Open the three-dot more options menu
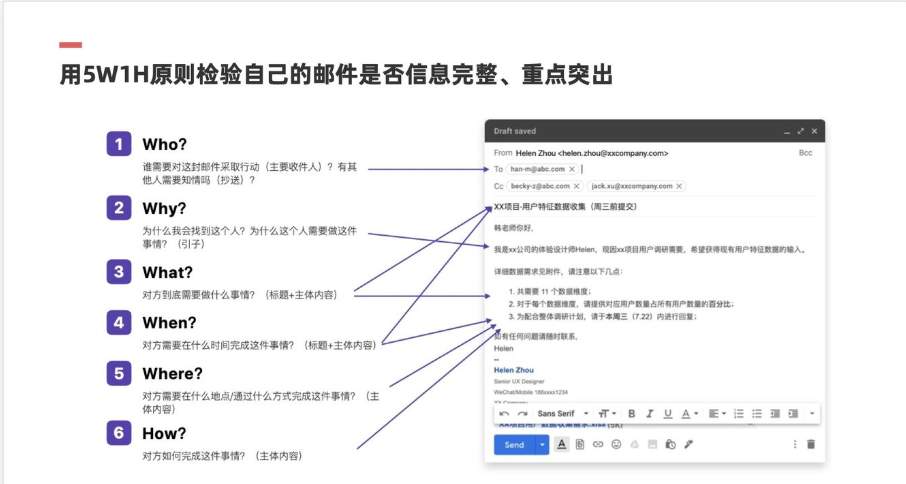This screenshot has width=906, height=484. coord(795,444)
